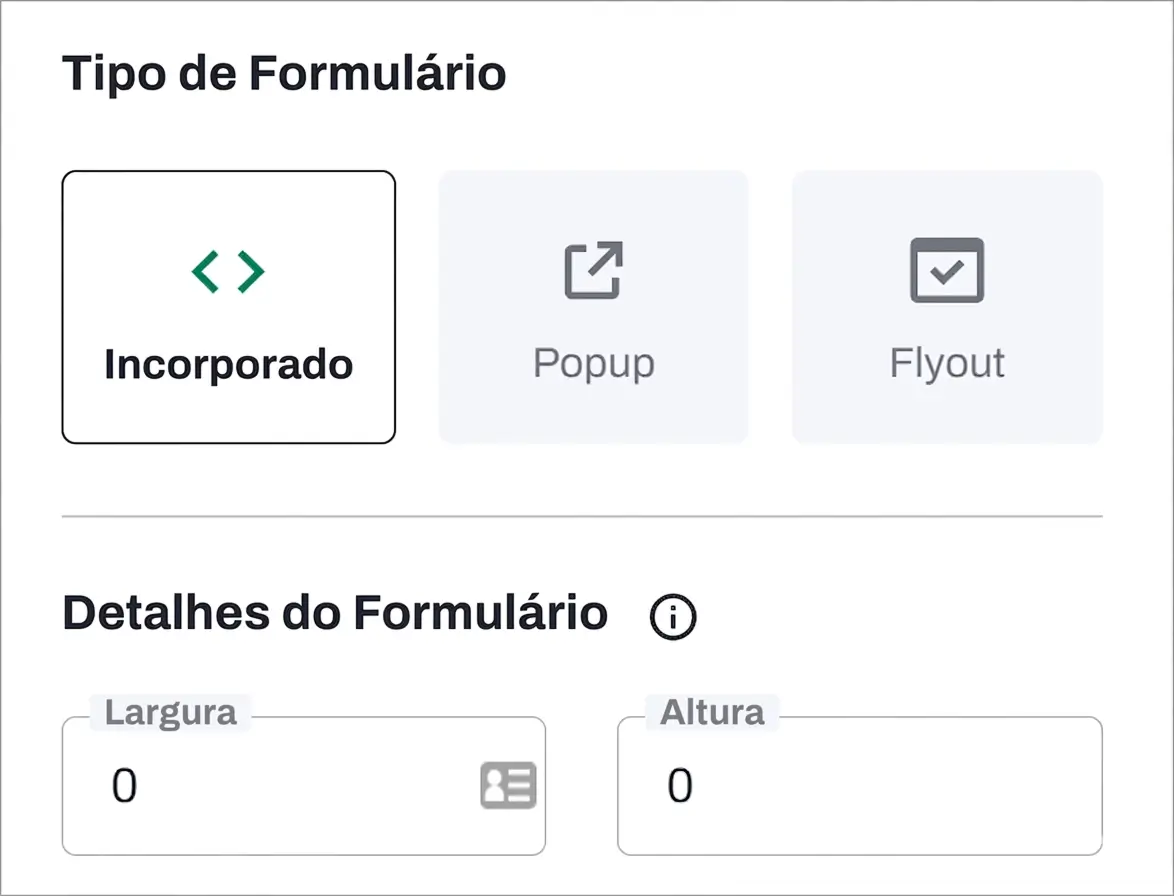Click the Flyout window checkmark icon

(947, 270)
